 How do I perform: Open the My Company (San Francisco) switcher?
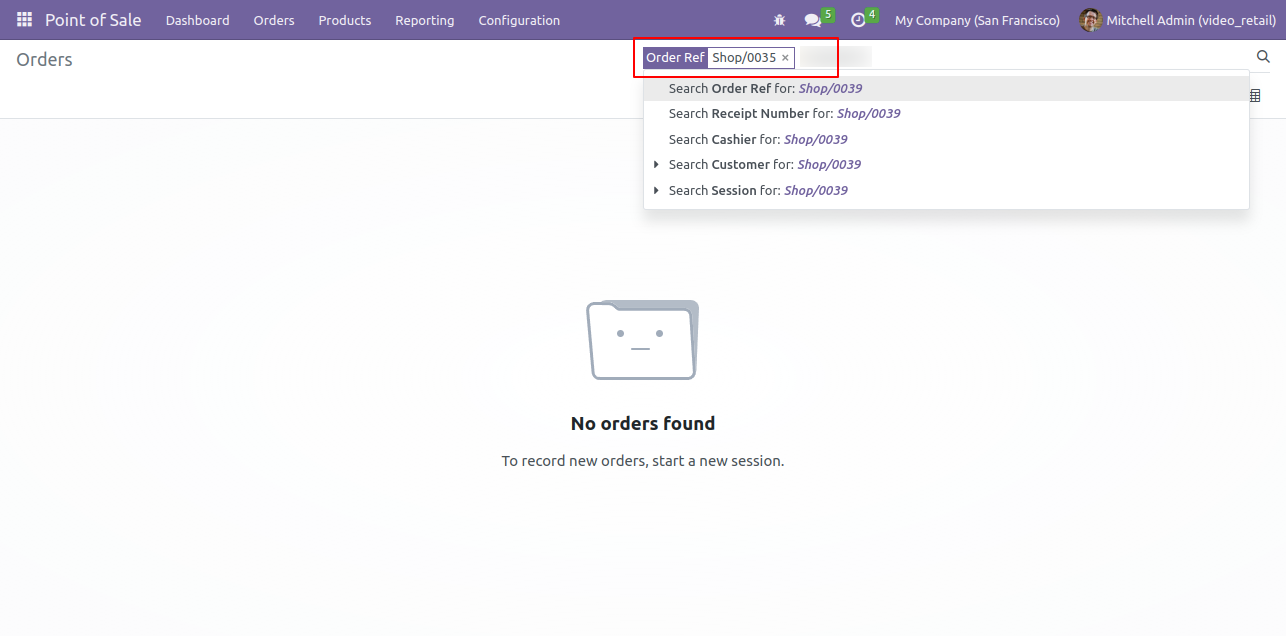pos(977,20)
